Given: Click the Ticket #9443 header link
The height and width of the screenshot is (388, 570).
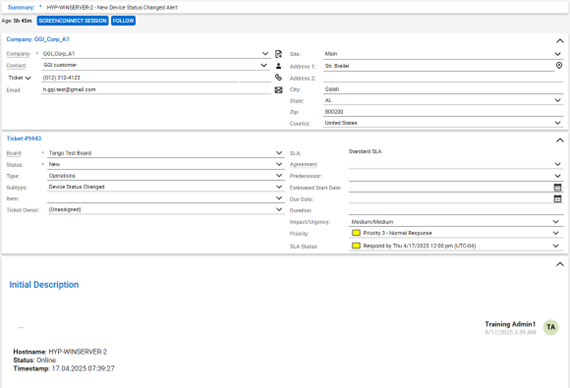Looking at the screenshot, I should (24, 139).
